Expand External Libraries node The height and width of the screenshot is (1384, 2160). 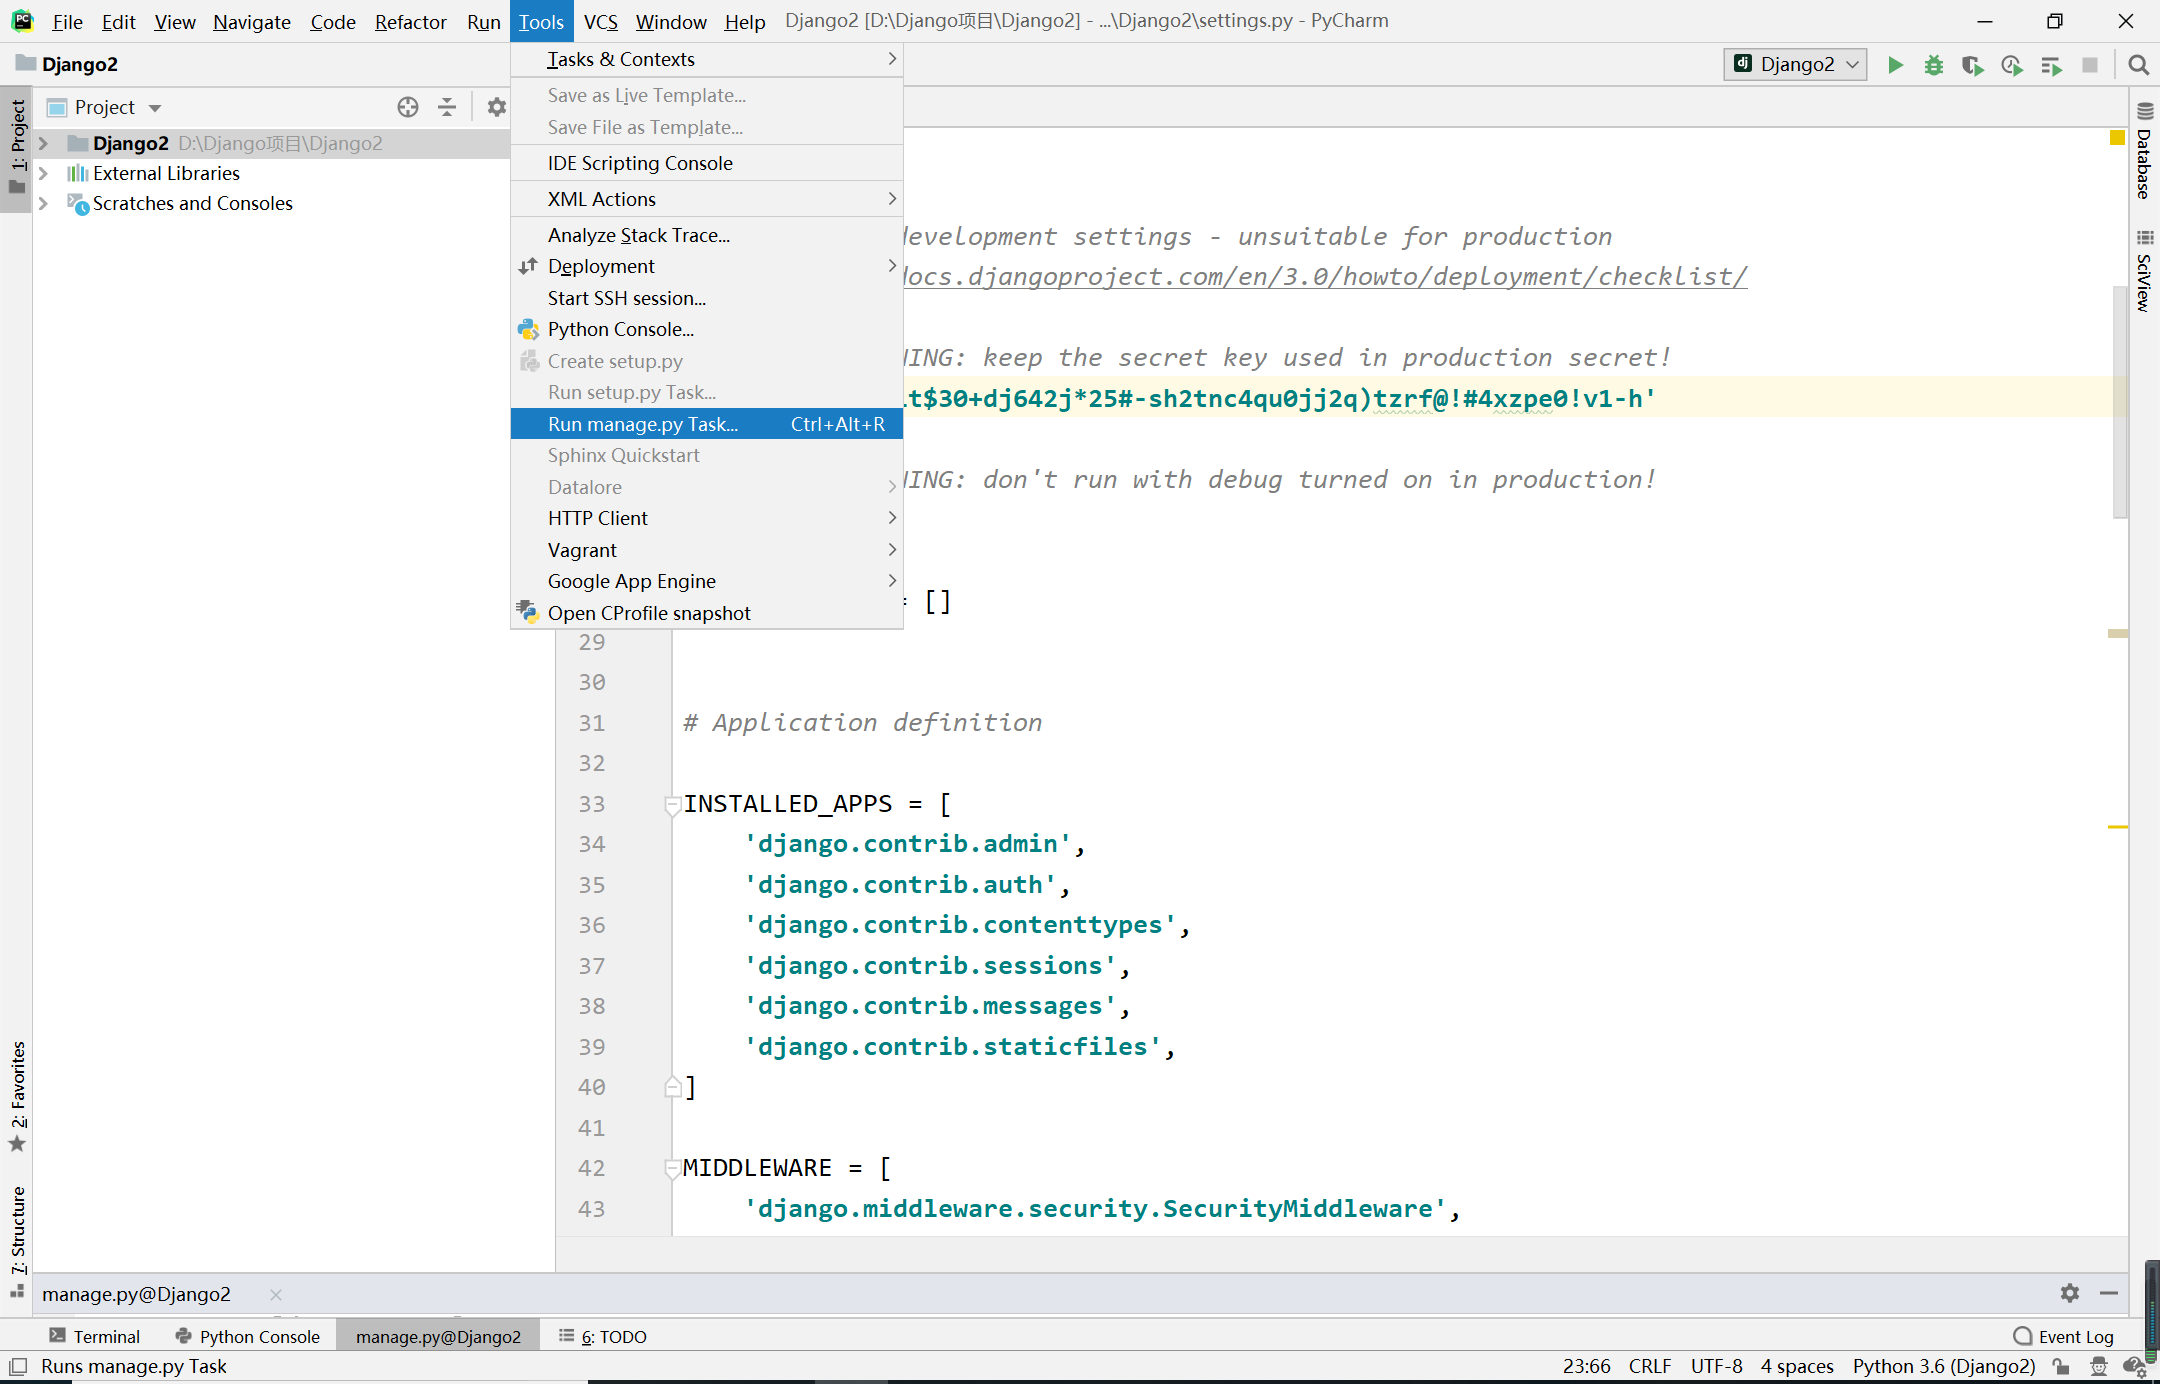point(43,173)
